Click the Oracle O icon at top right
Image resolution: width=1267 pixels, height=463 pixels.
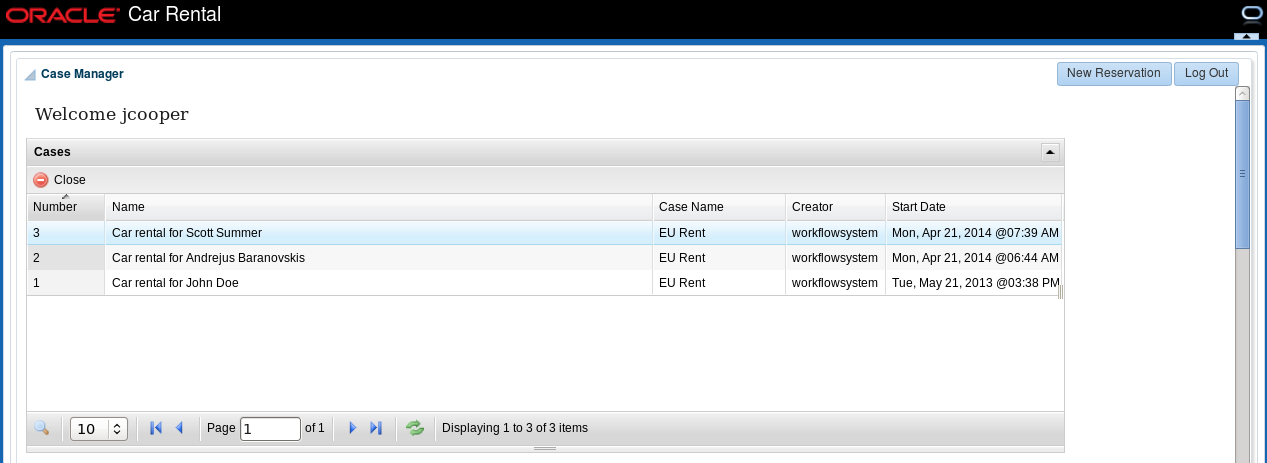point(1252,13)
